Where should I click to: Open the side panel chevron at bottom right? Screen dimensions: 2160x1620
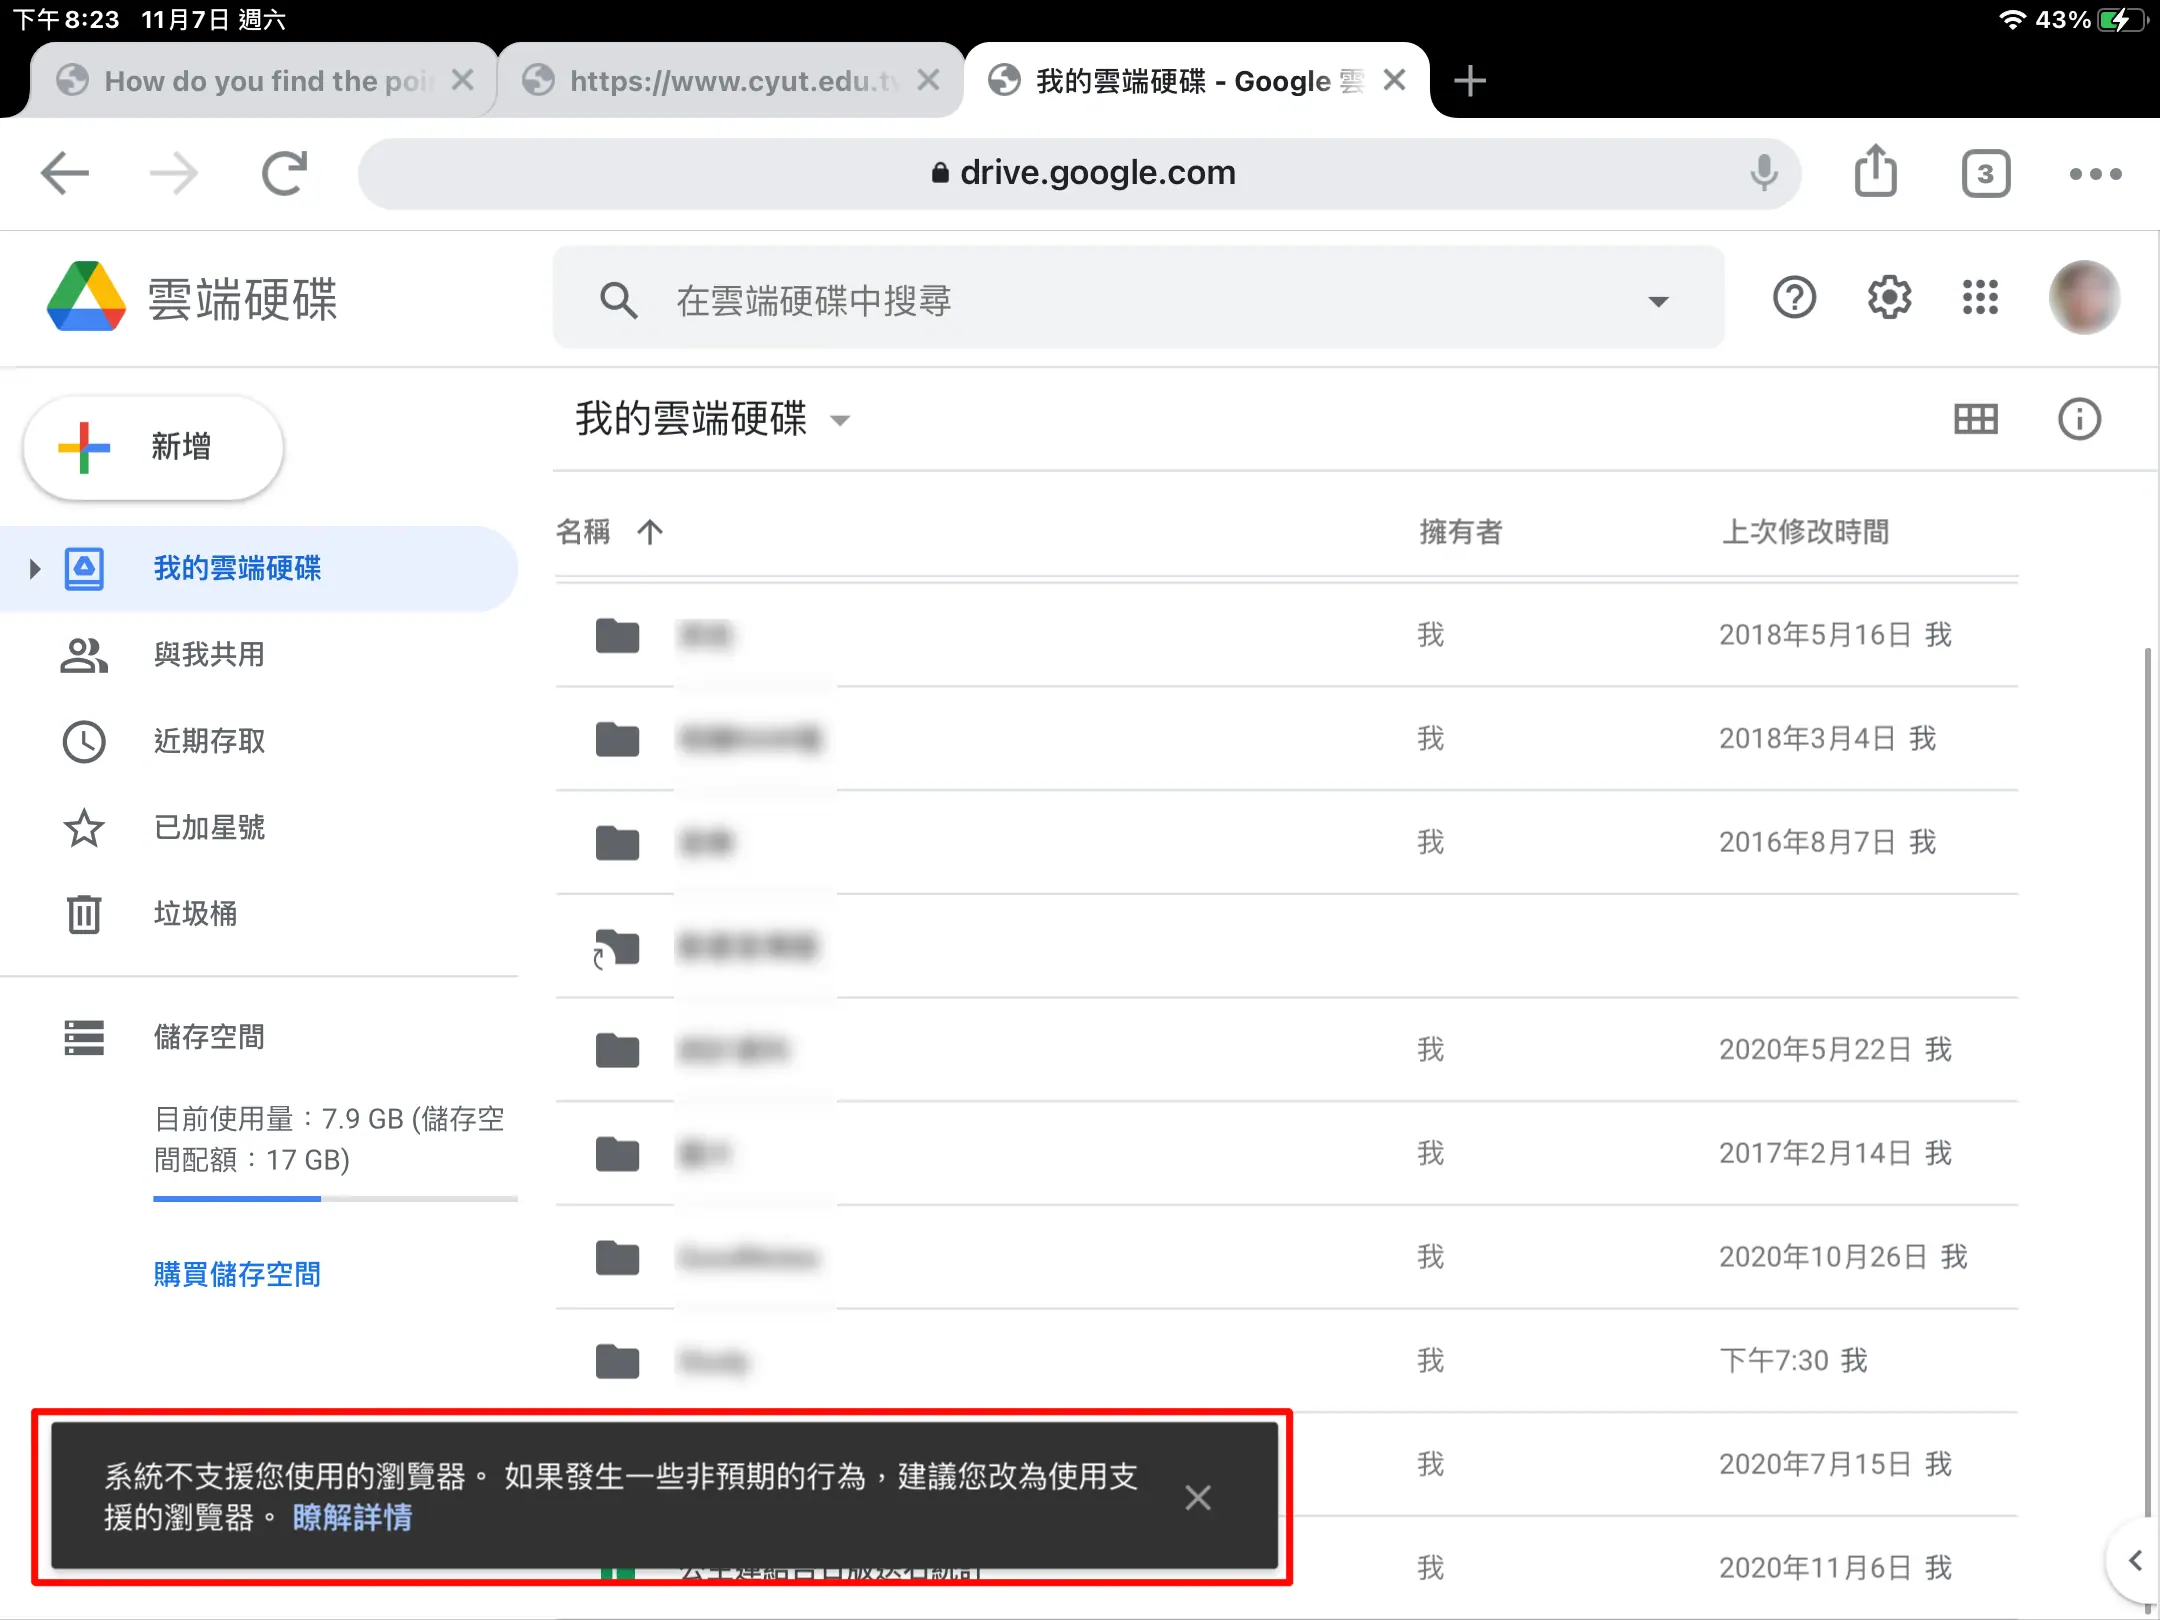(x=2134, y=1561)
